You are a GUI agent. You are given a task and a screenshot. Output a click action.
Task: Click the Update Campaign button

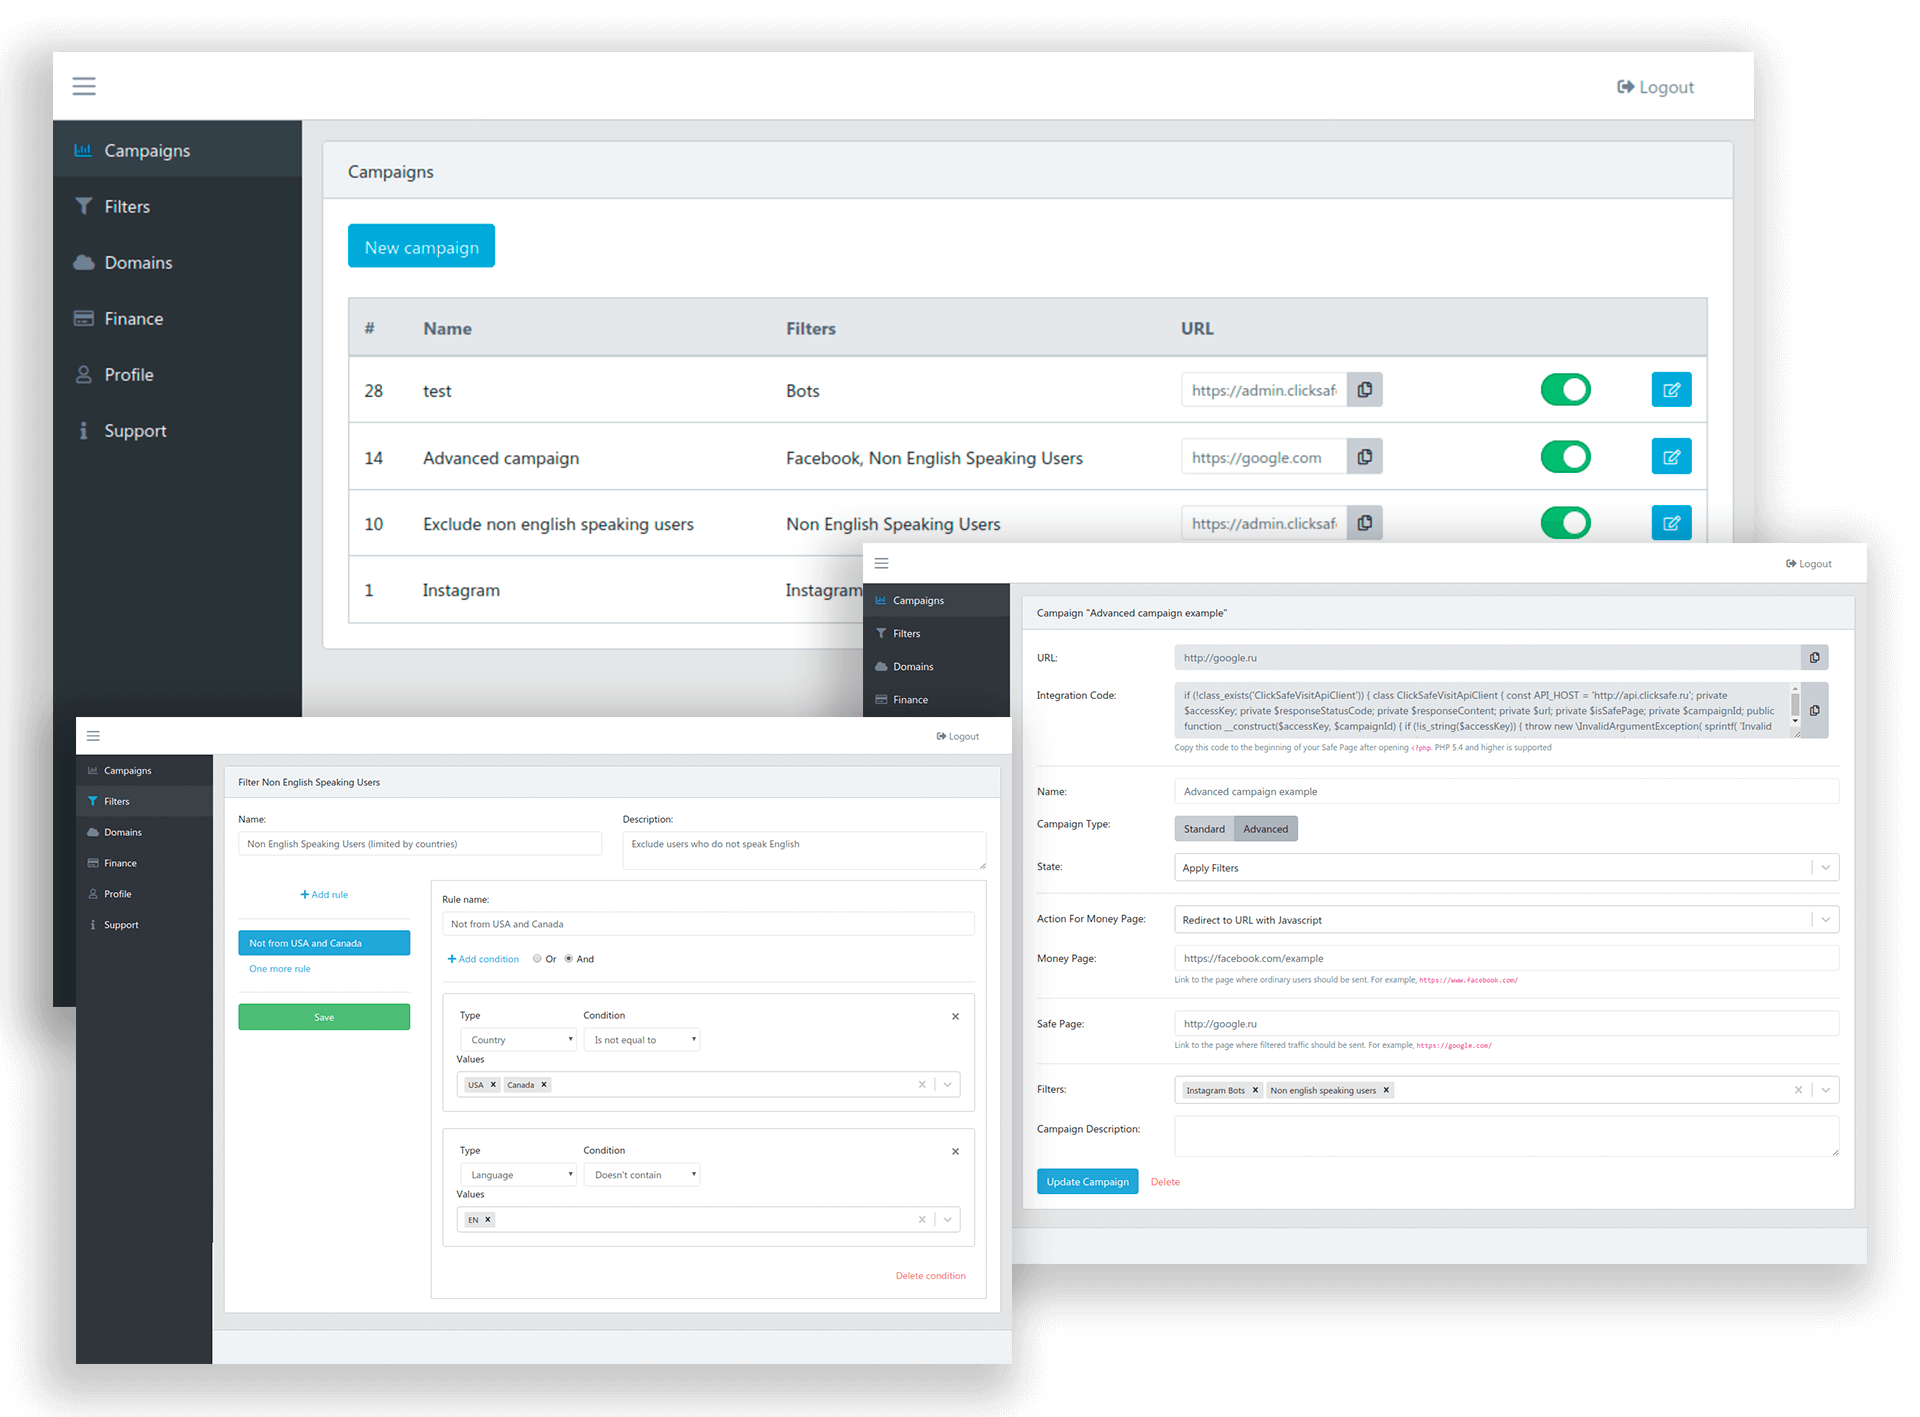pyautogui.click(x=1087, y=1181)
